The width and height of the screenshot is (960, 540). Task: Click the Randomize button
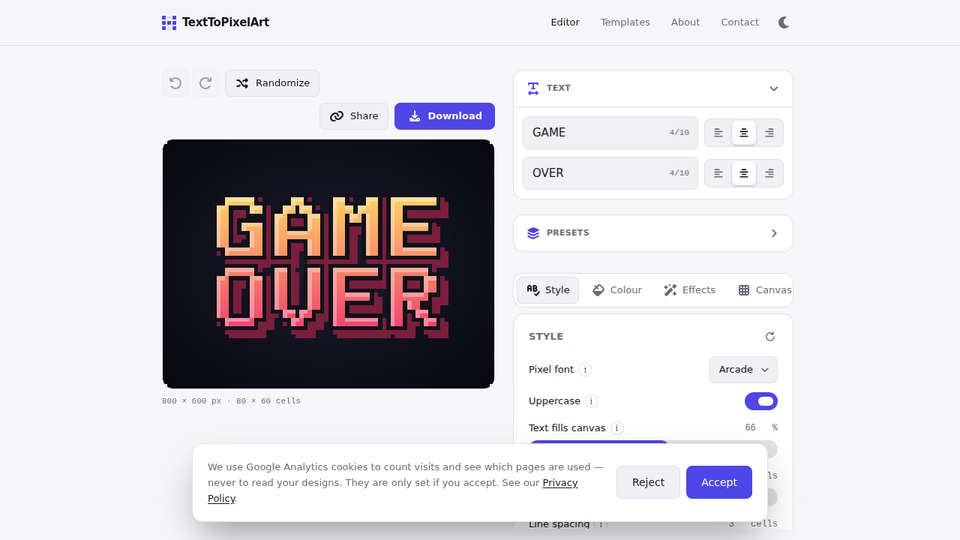[272, 83]
